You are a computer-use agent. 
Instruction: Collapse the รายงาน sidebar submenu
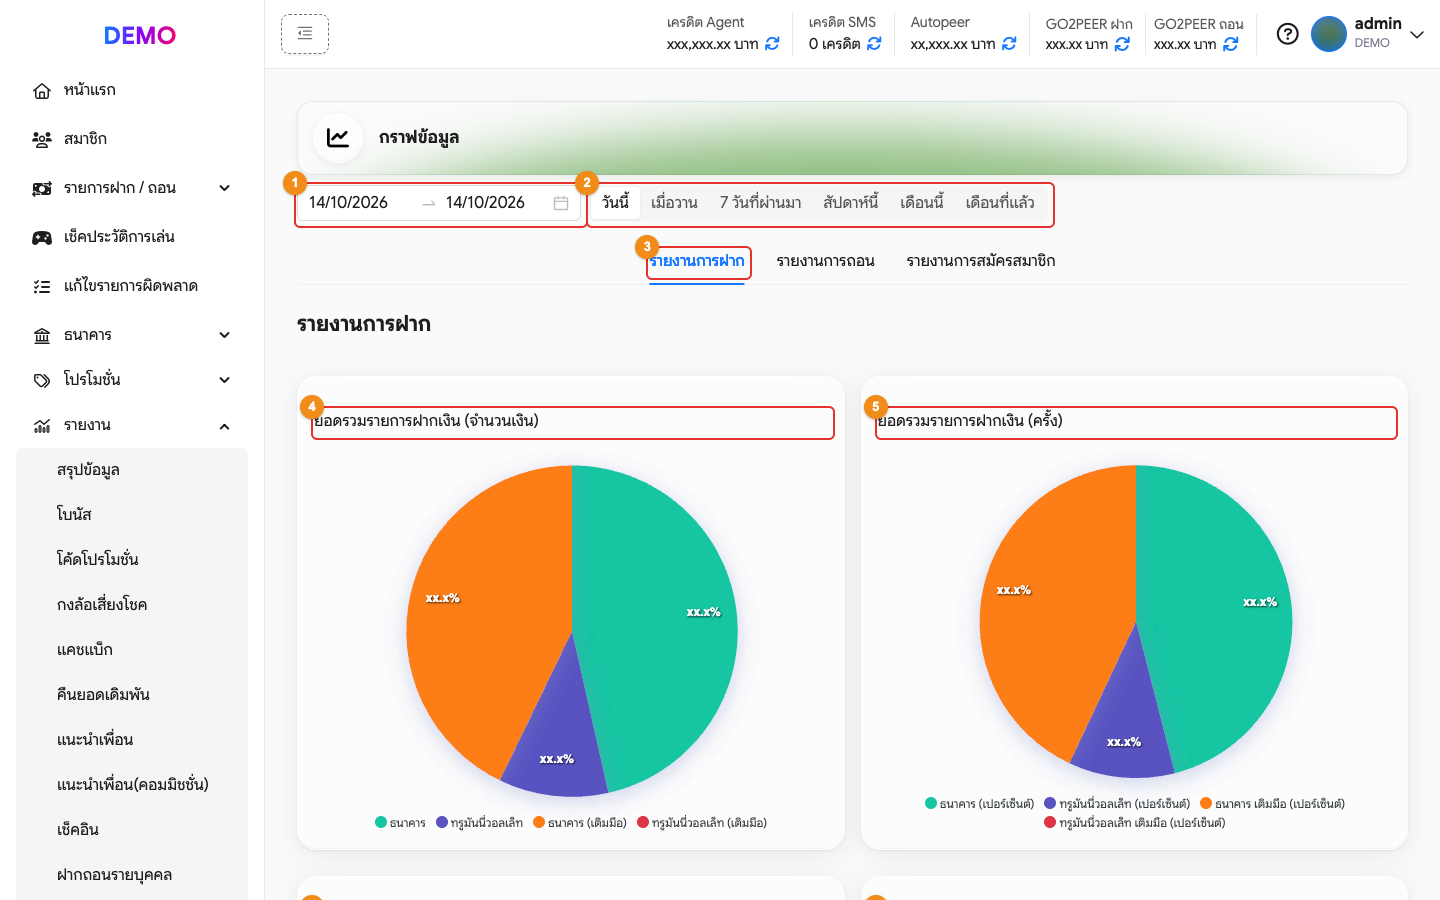(225, 426)
